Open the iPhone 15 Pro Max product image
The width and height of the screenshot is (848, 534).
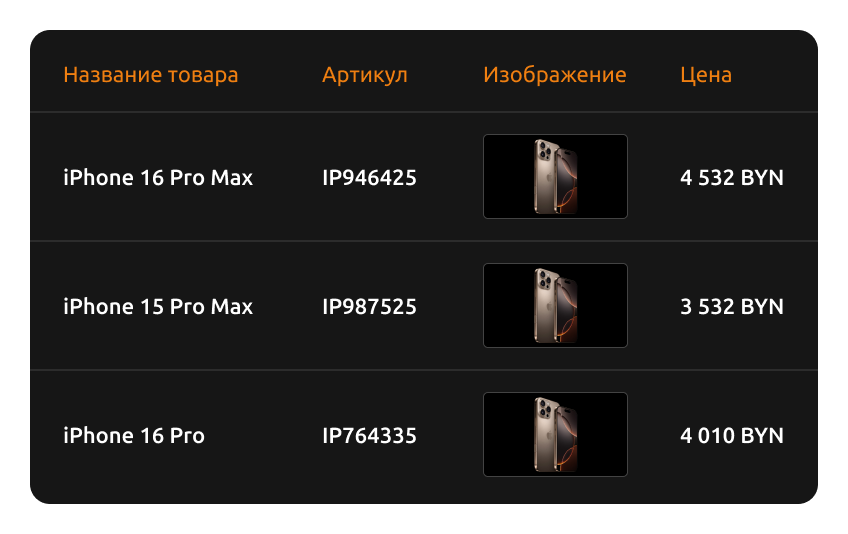(x=555, y=305)
